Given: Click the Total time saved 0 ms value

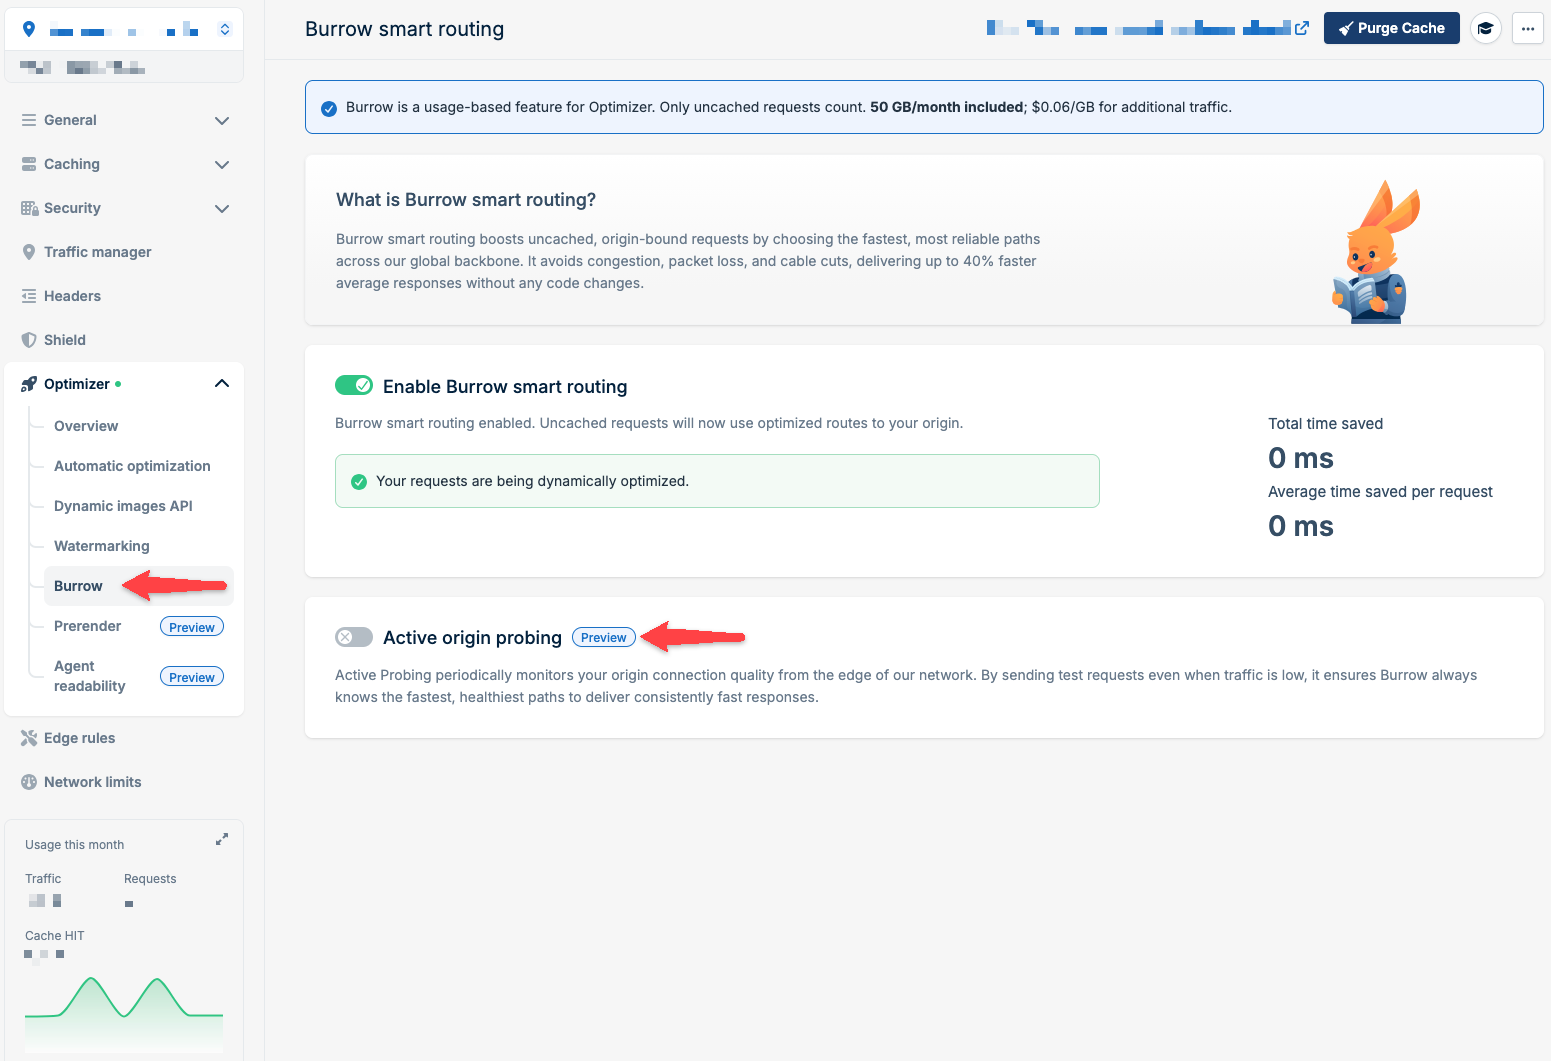Looking at the screenshot, I should 1301,458.
